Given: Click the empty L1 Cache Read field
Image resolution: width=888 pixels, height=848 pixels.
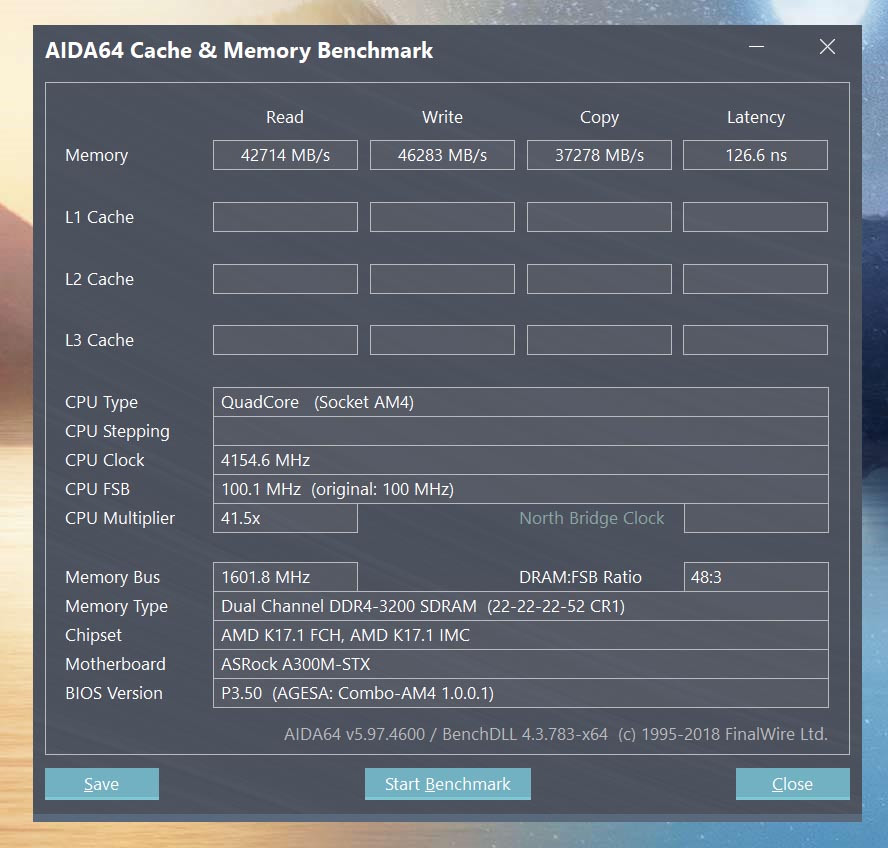Looking at the screenshot, I should click(x=284, y=217).
